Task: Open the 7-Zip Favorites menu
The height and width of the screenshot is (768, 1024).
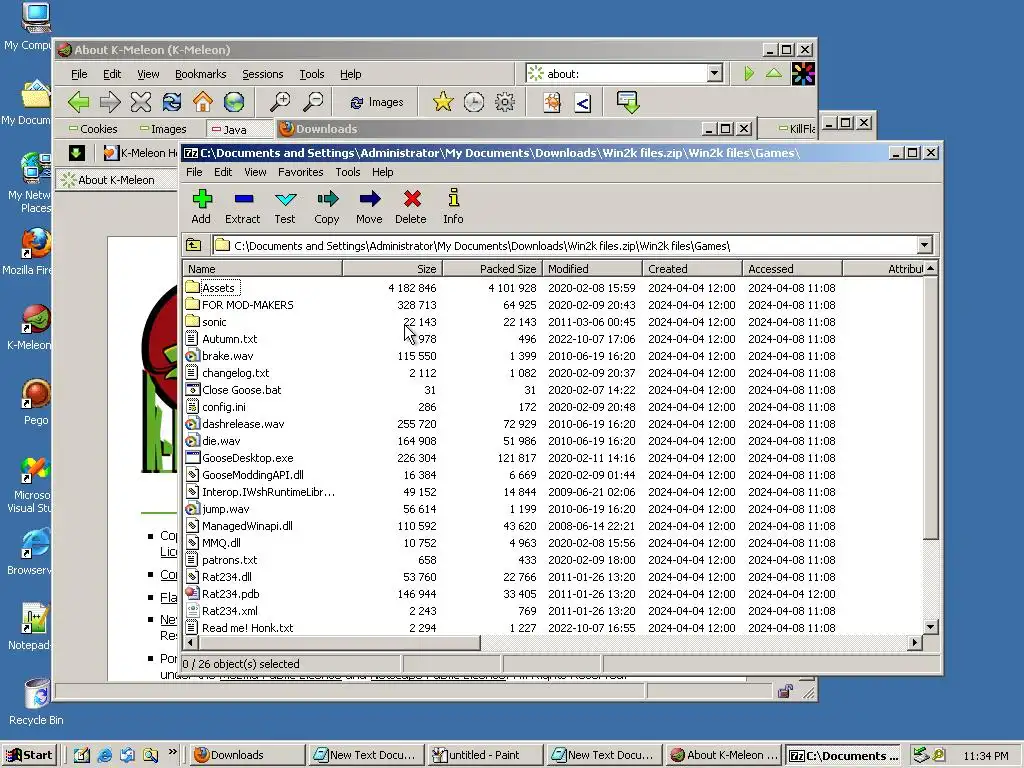Action: coord(300,172)
